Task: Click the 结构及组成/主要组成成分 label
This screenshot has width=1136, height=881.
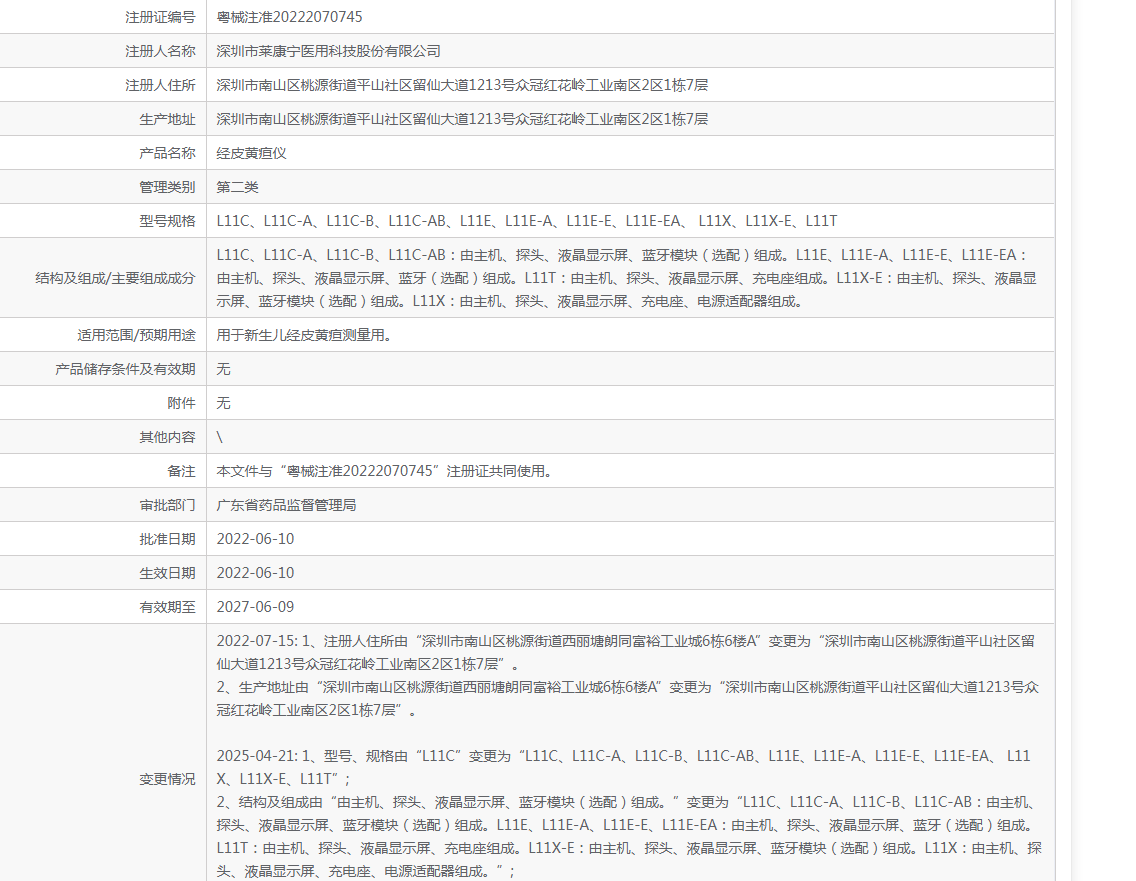Action: 115,278
